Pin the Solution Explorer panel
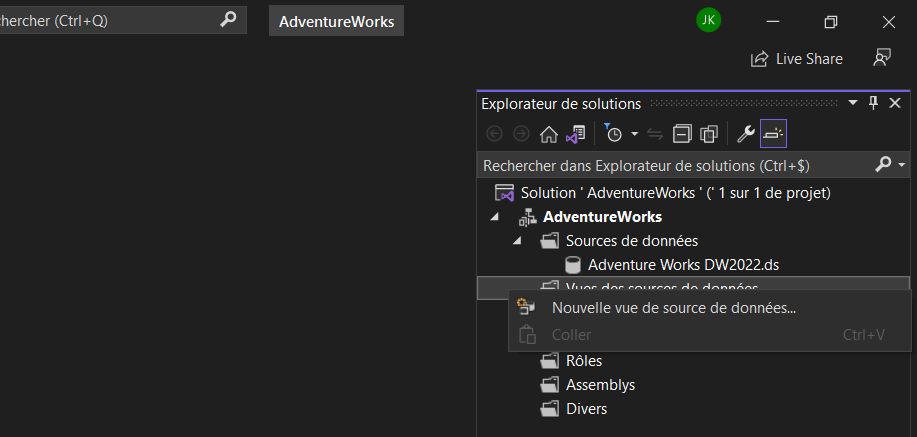 click(874, 103)
